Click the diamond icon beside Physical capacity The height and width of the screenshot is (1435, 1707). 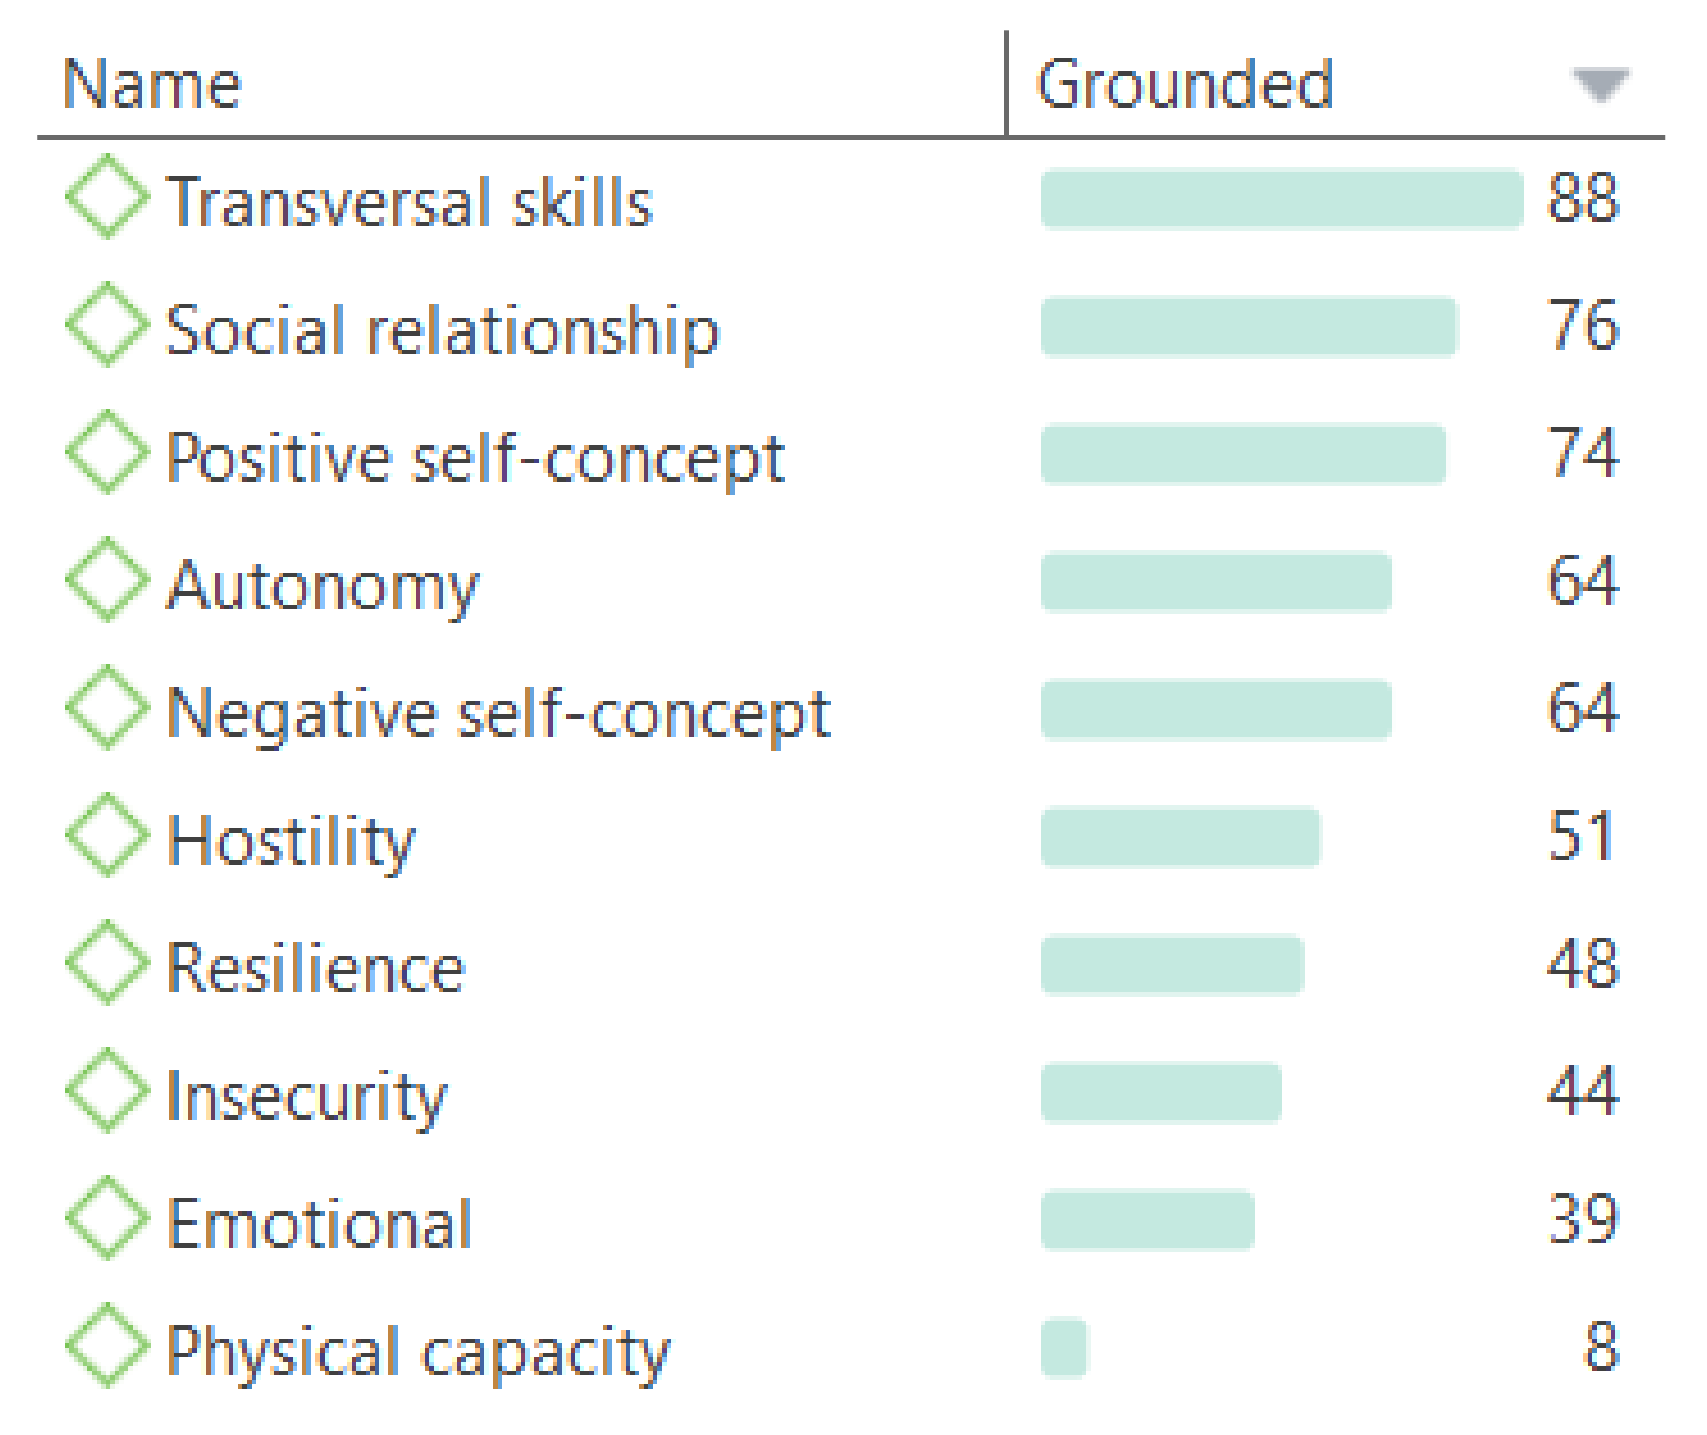(107, 1346)
